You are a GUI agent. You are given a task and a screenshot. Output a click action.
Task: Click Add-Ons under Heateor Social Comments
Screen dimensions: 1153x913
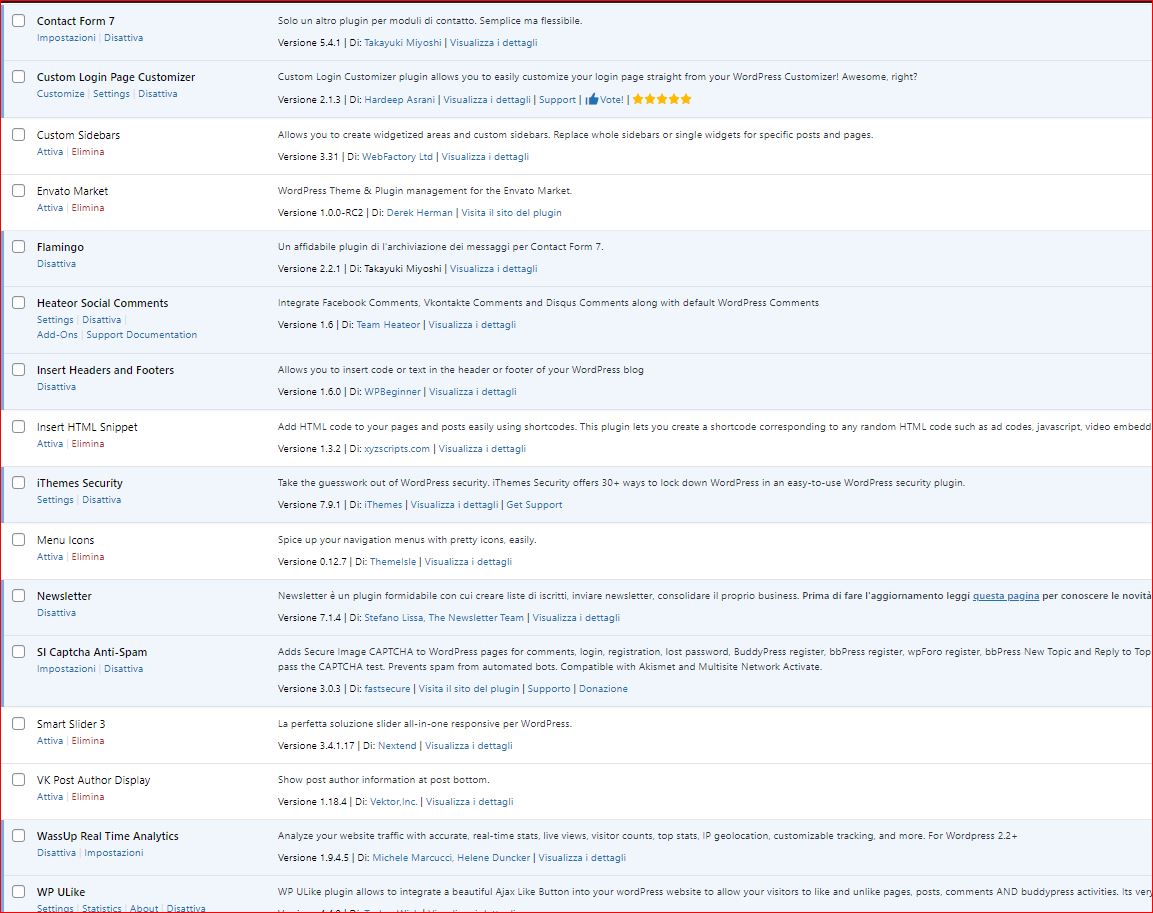coord(57,334)
